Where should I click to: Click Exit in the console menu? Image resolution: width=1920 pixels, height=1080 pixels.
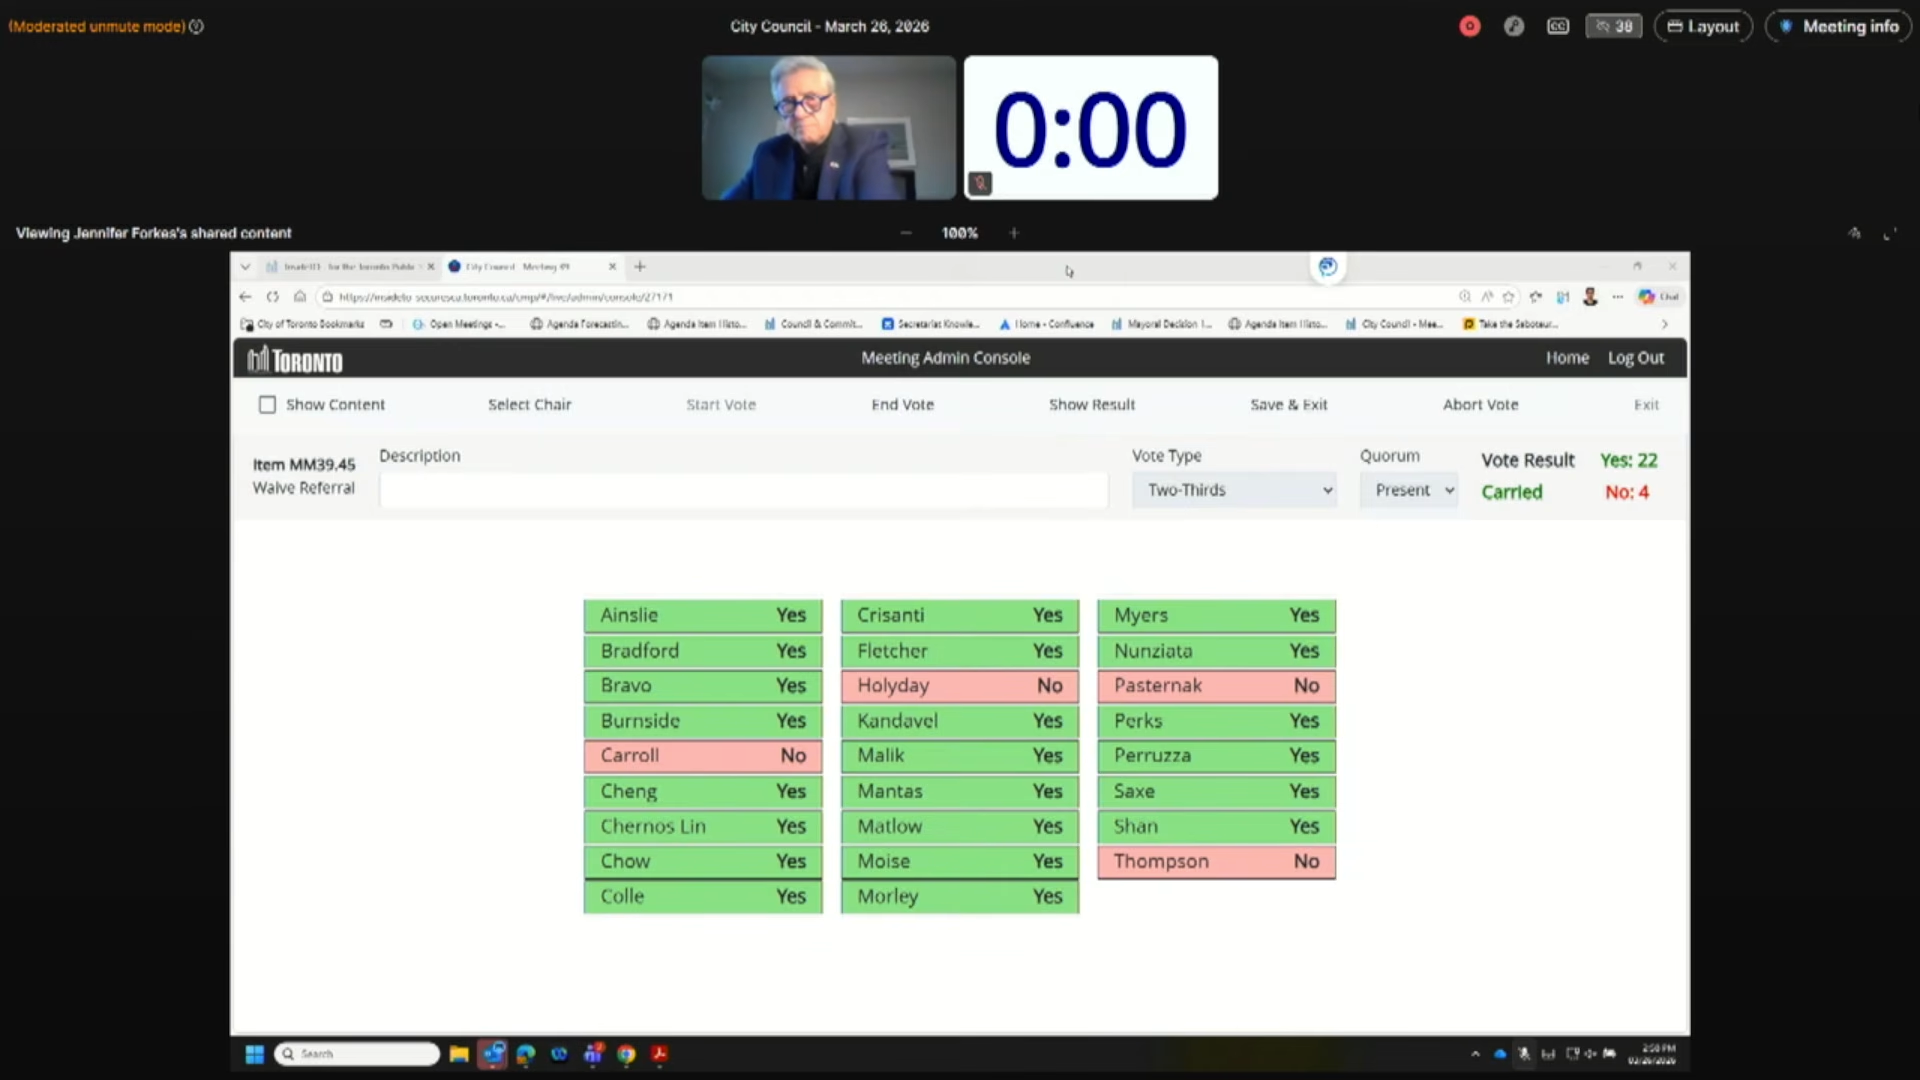click(1646, 405)
